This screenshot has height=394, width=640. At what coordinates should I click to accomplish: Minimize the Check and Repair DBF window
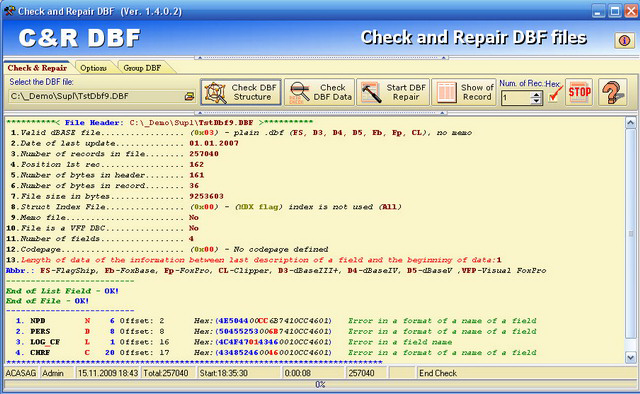[598, 11]
